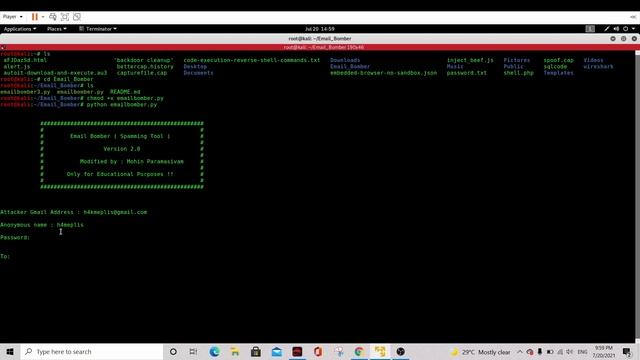Viewport: 640px width, 360px height.
Task: Click the red terminal title bar
Action: pos(320,47)
